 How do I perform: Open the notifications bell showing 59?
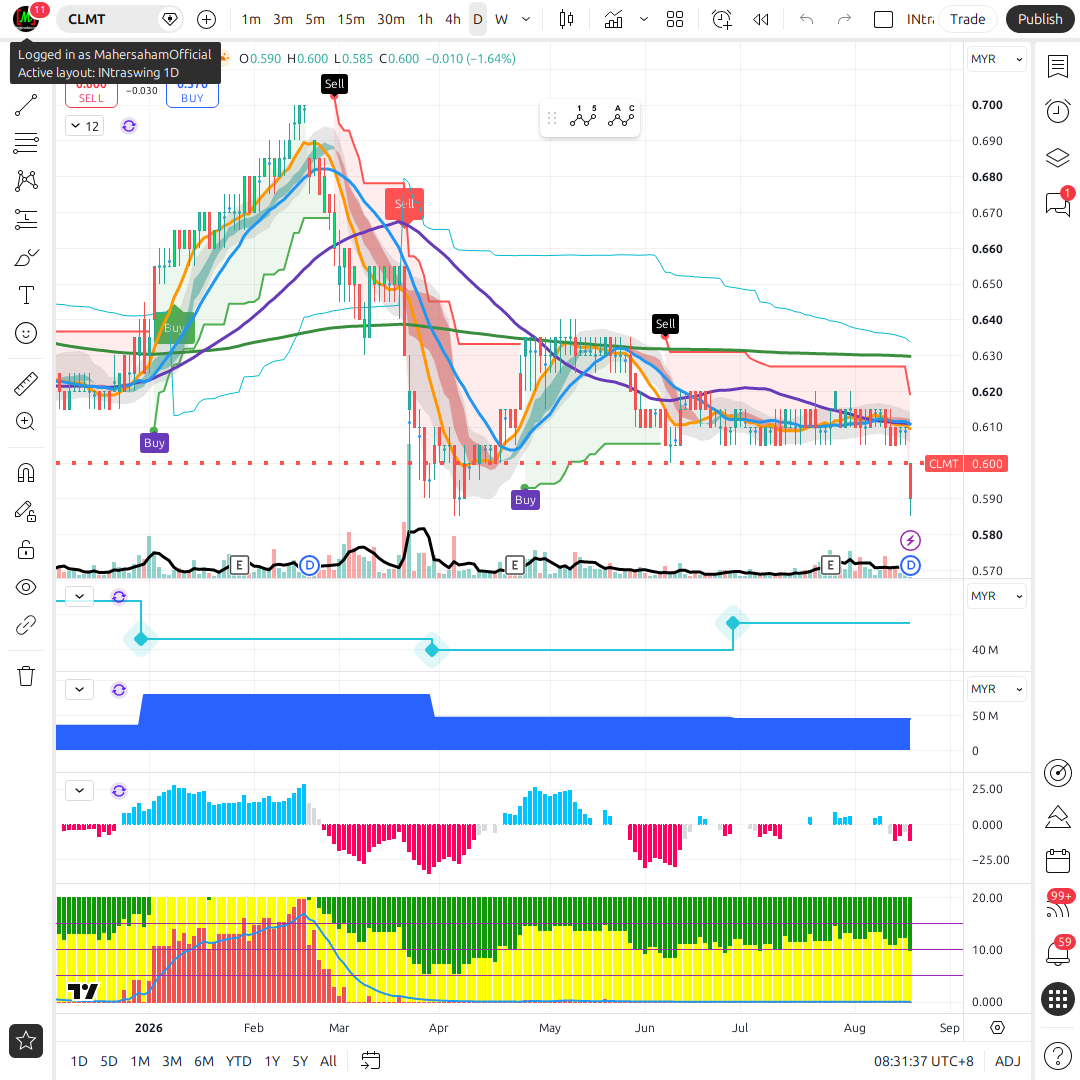(1057, 953)
